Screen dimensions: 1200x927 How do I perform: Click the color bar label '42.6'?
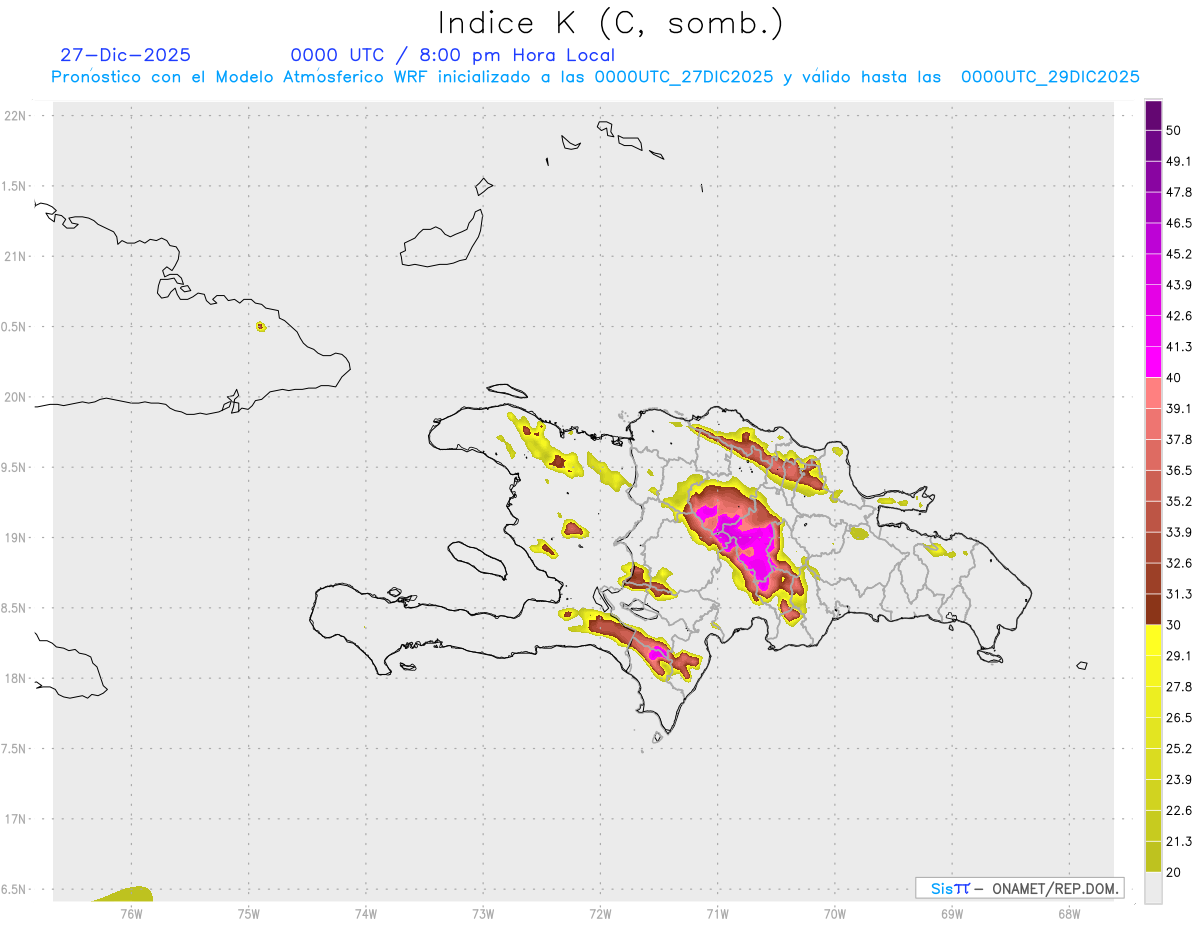(1179, 316)
